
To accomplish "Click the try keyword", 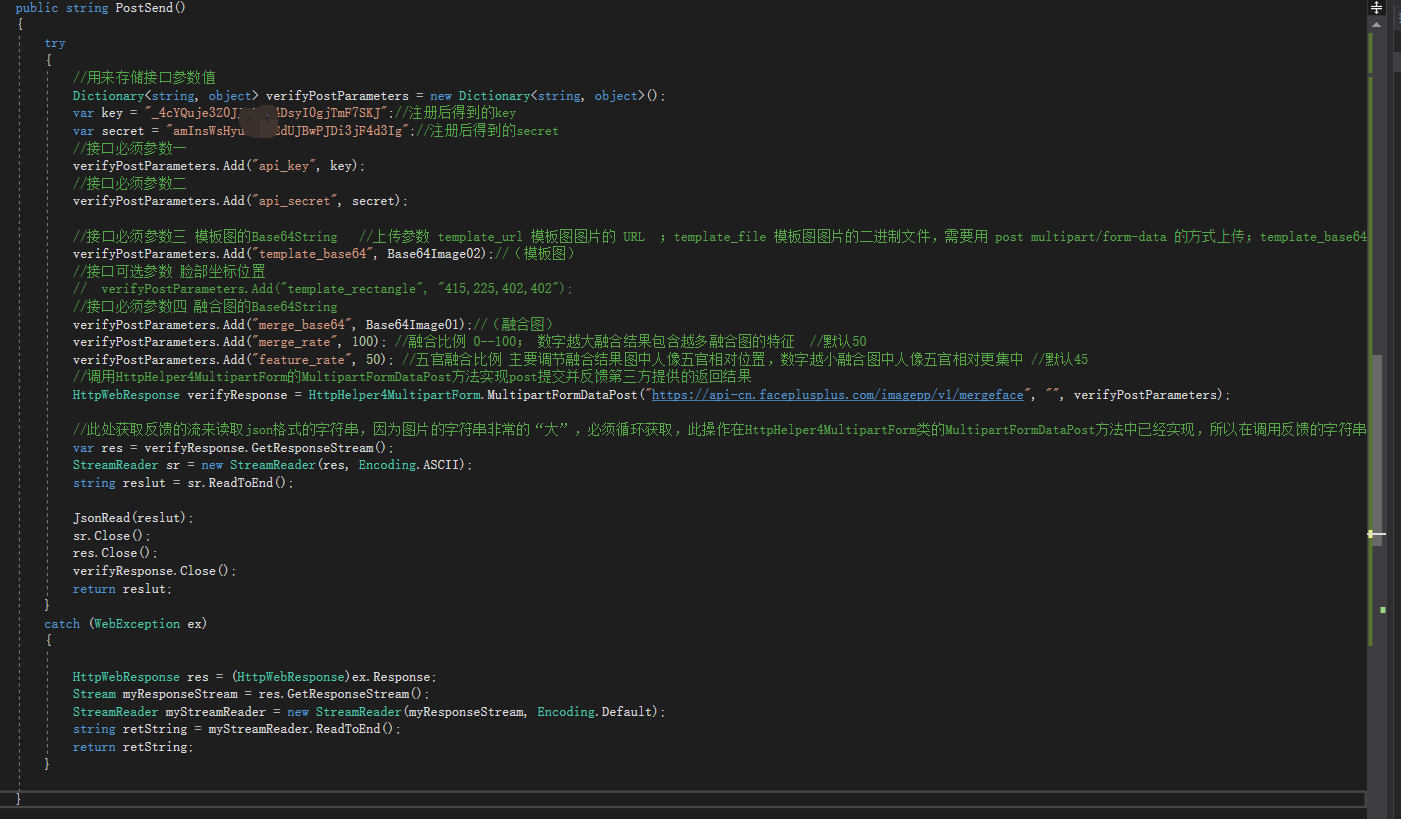I will (x=55, y=43).
